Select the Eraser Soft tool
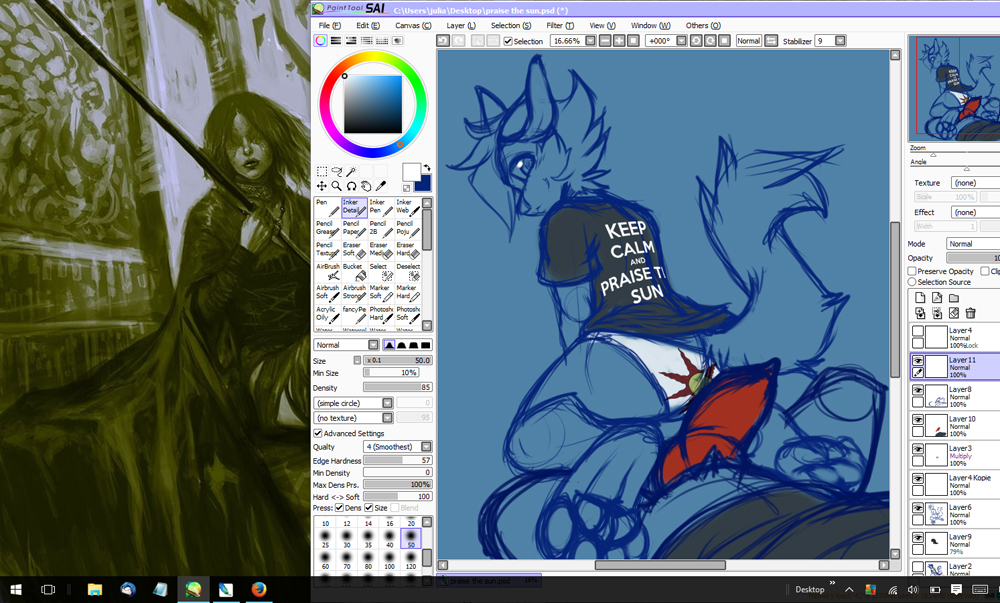 tap(353, 250)
